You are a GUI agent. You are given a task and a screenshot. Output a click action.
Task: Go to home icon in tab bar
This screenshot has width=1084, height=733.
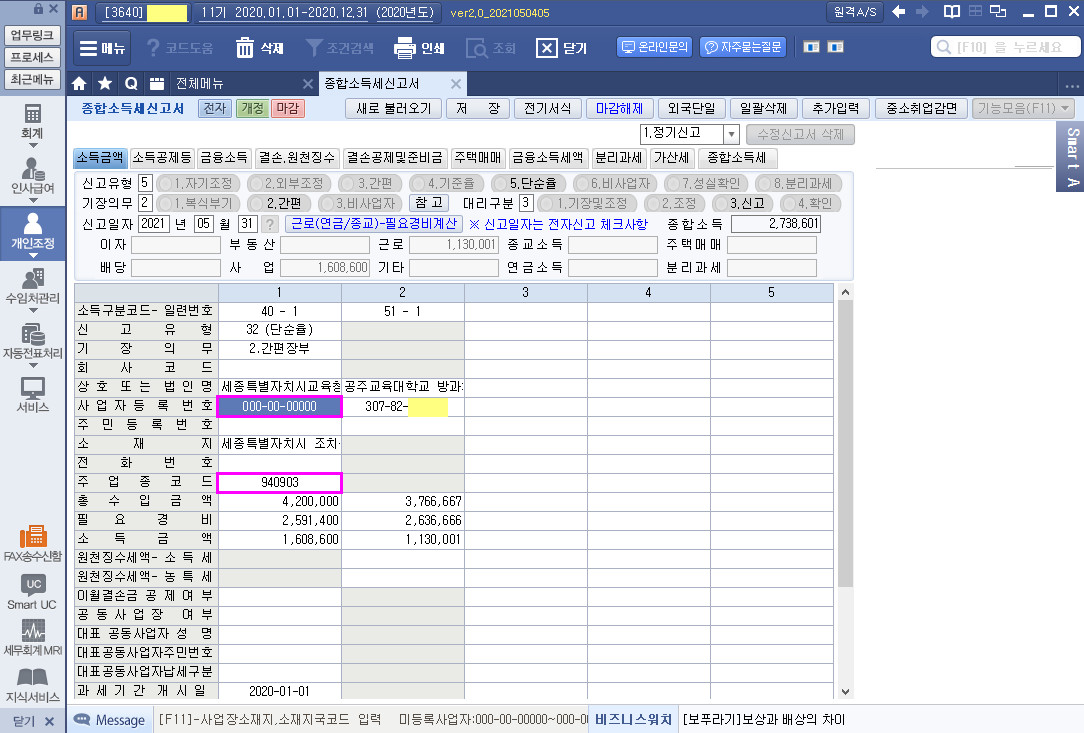point(80,84)
